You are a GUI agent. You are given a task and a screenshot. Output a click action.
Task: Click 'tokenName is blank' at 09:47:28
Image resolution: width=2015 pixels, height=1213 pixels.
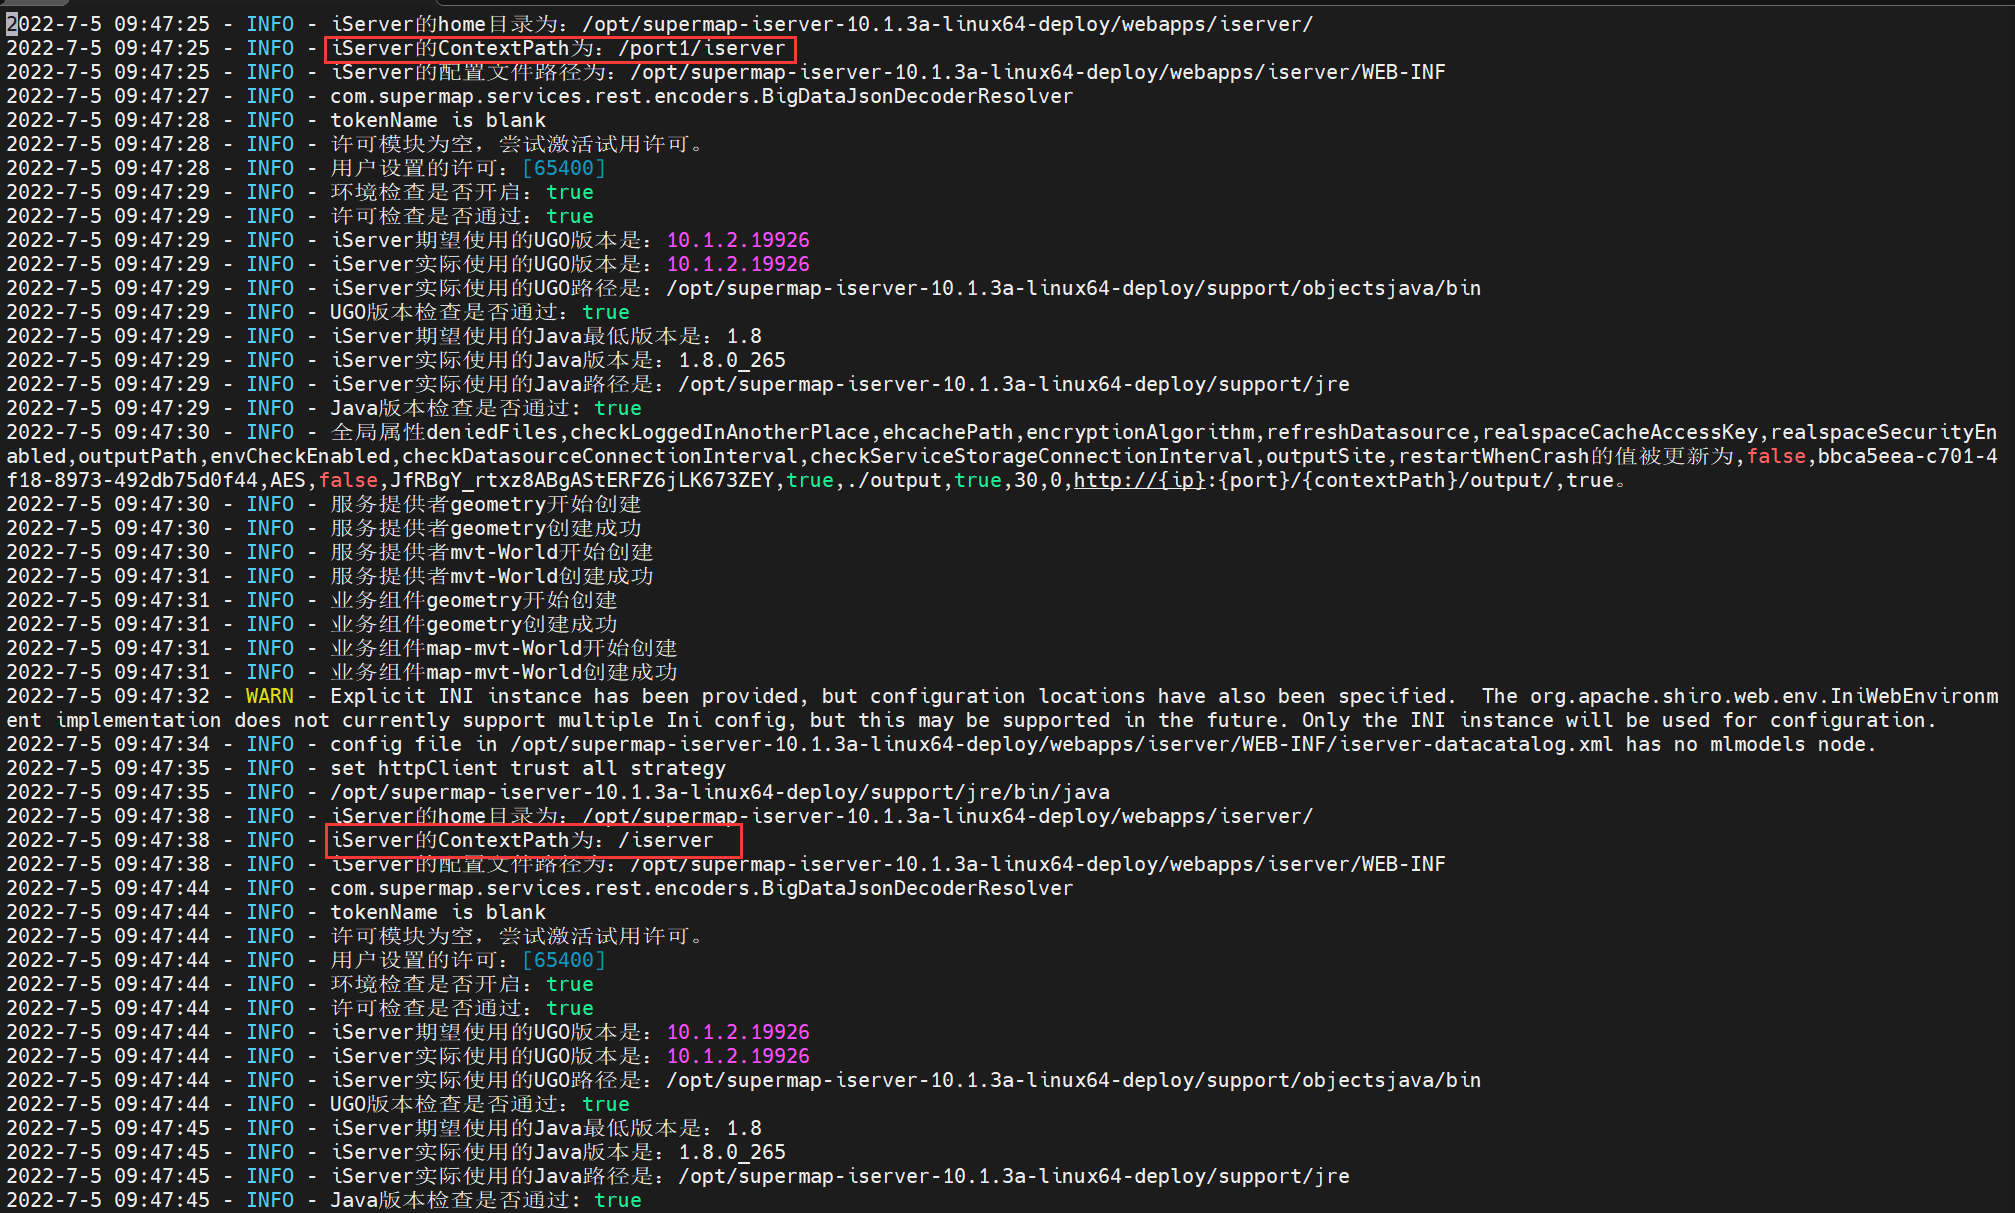pyautogui.click(x=438, y=120)
